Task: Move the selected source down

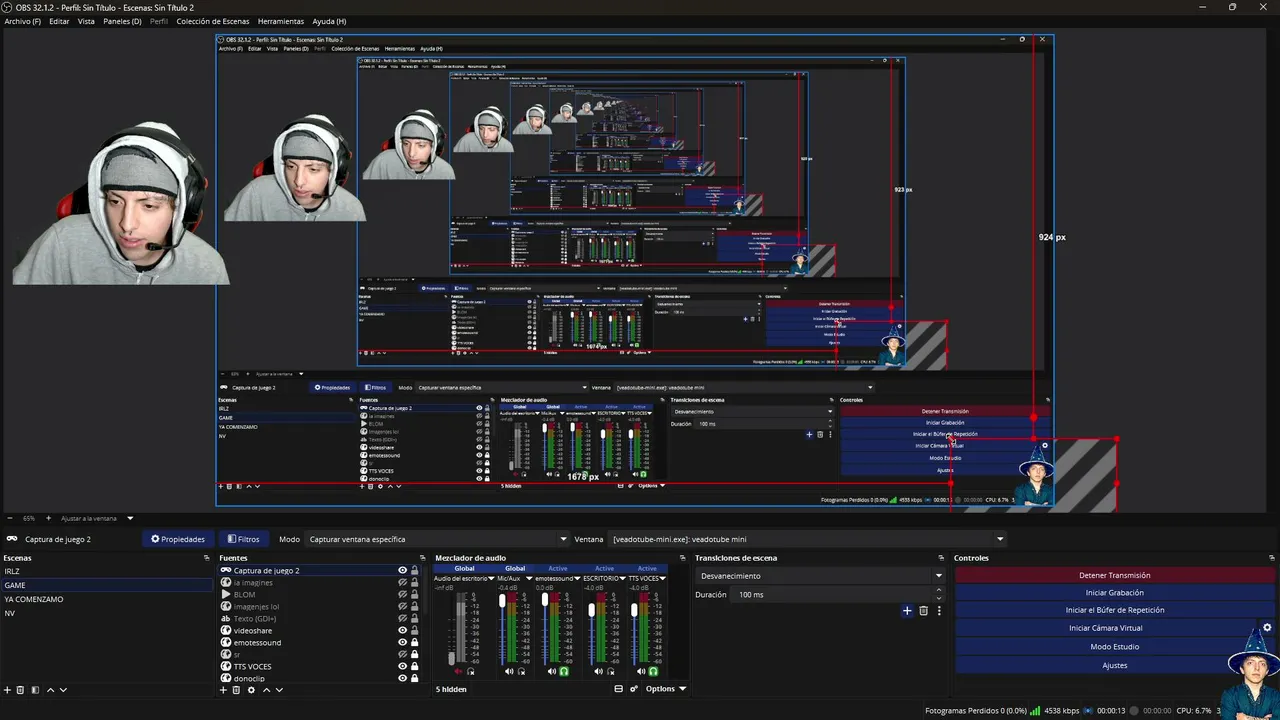Action: (x=279, y=690)
